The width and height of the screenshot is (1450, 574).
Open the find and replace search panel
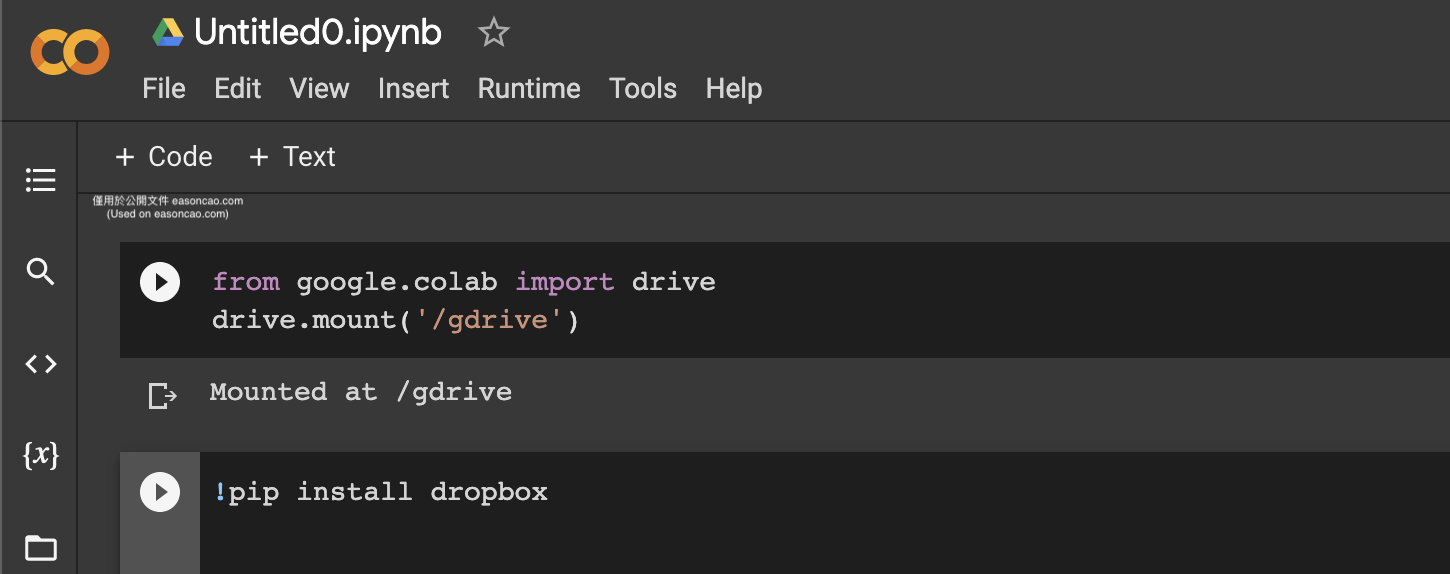point(40,272)
